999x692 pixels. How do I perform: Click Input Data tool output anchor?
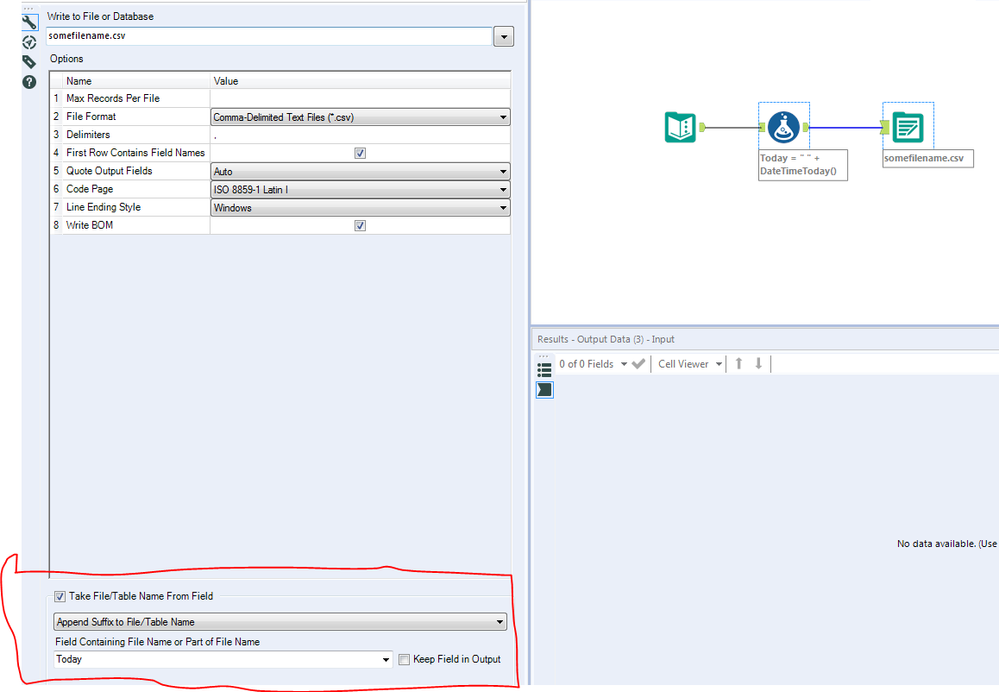(702, 127)
